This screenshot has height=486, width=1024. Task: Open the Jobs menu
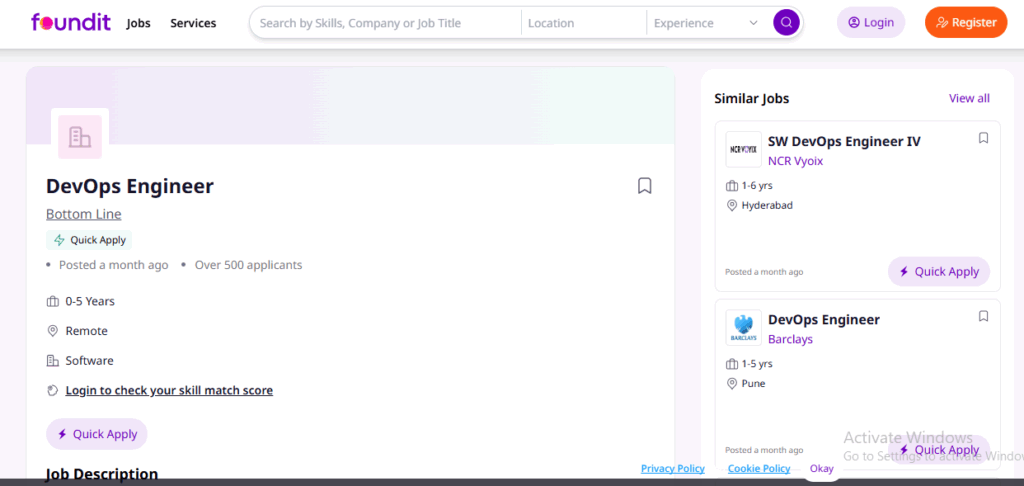click(x=139, y=23)
